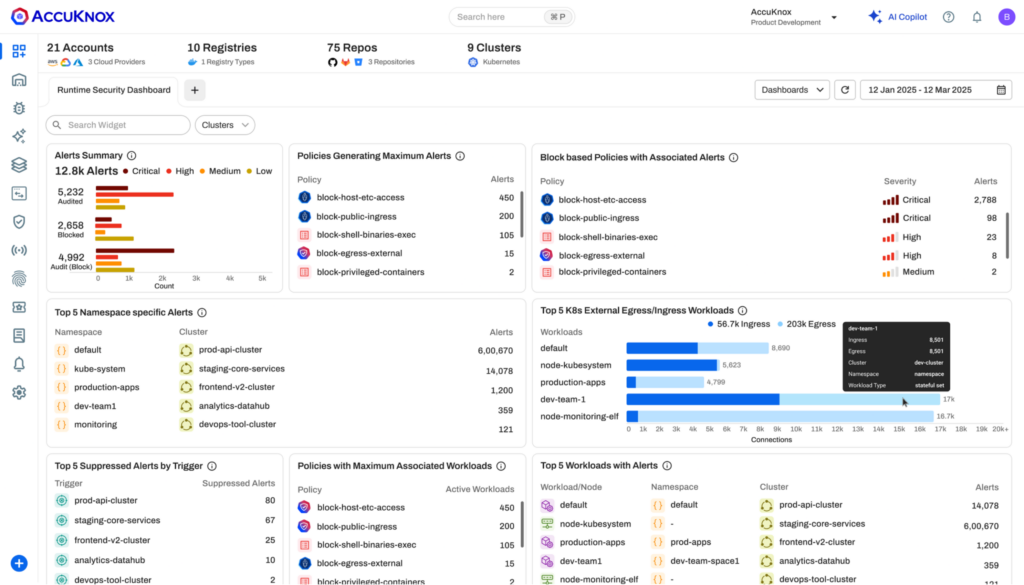The height and width of the screenshot is (585, 1024).
Task: Open the Dashboards dropdown
Action: click(x=791, y=90)
